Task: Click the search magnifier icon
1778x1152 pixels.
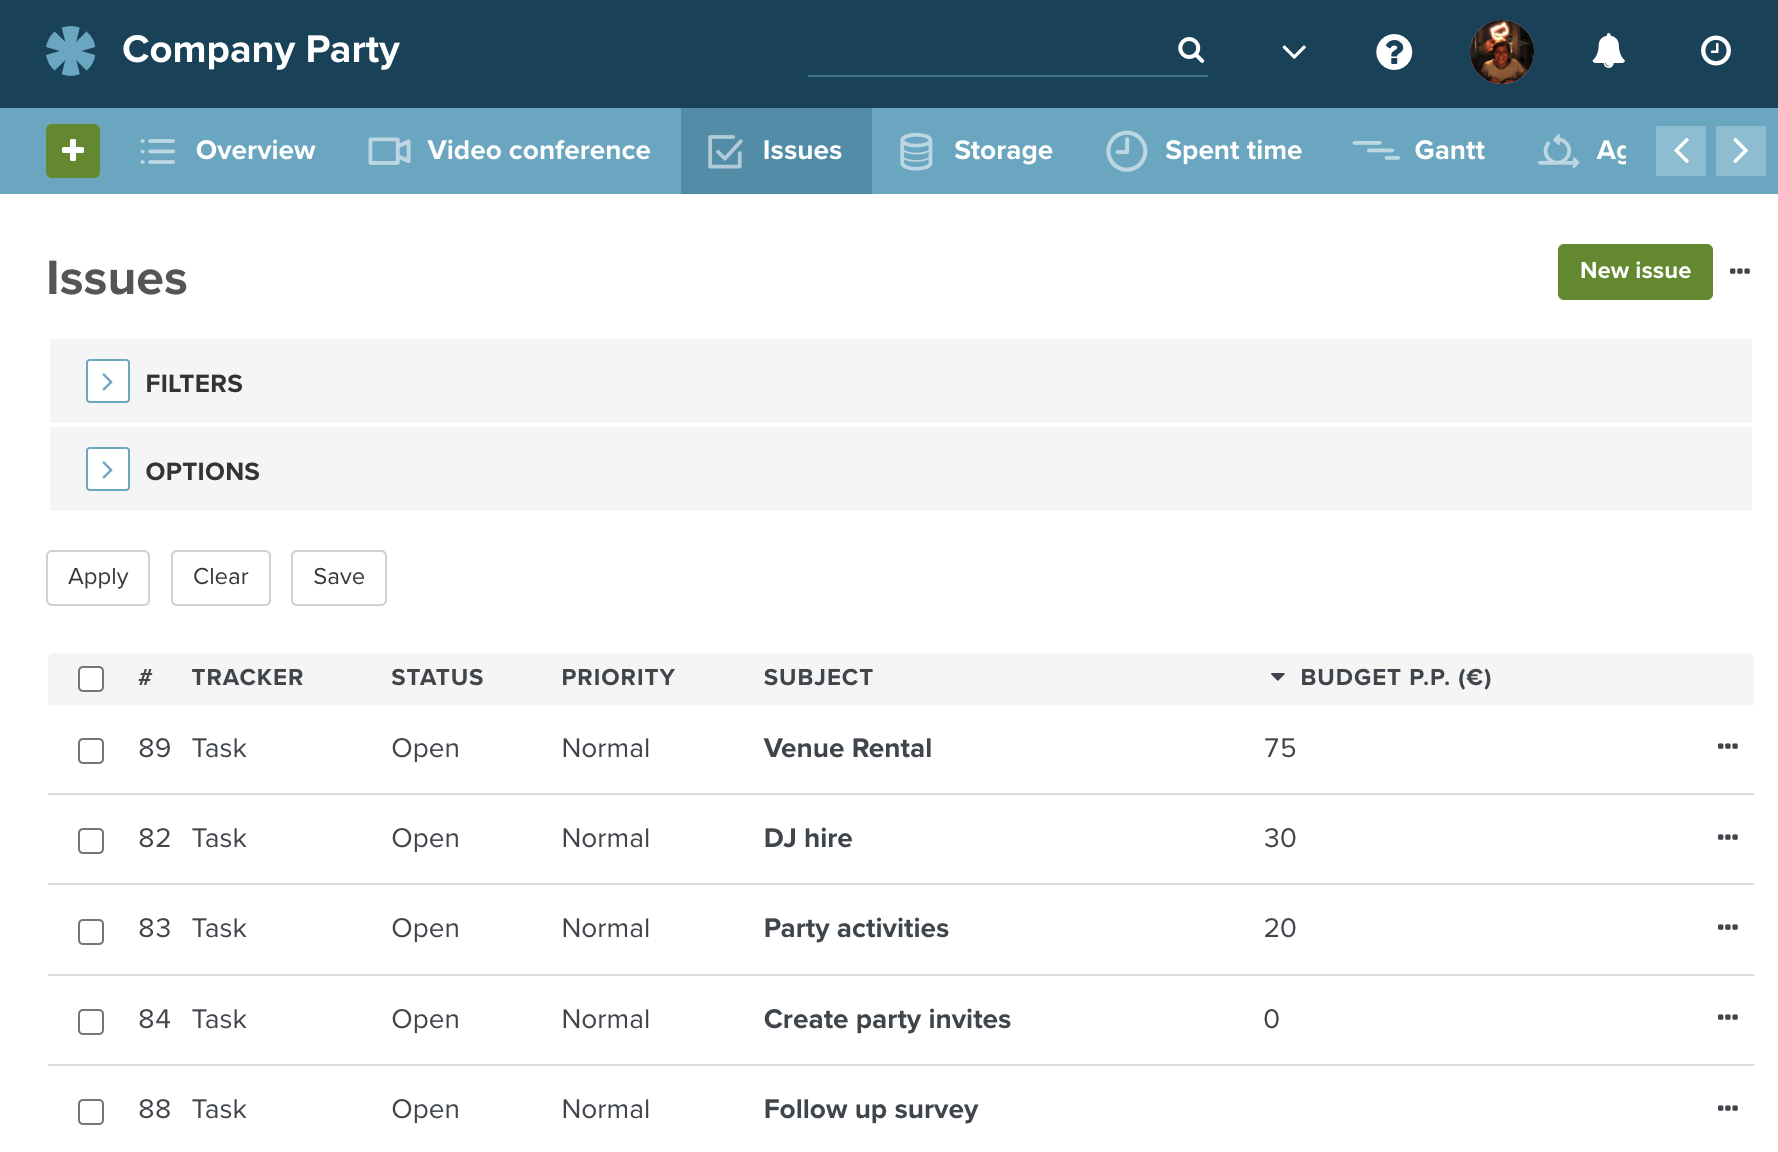Action: click(1190, 50)
